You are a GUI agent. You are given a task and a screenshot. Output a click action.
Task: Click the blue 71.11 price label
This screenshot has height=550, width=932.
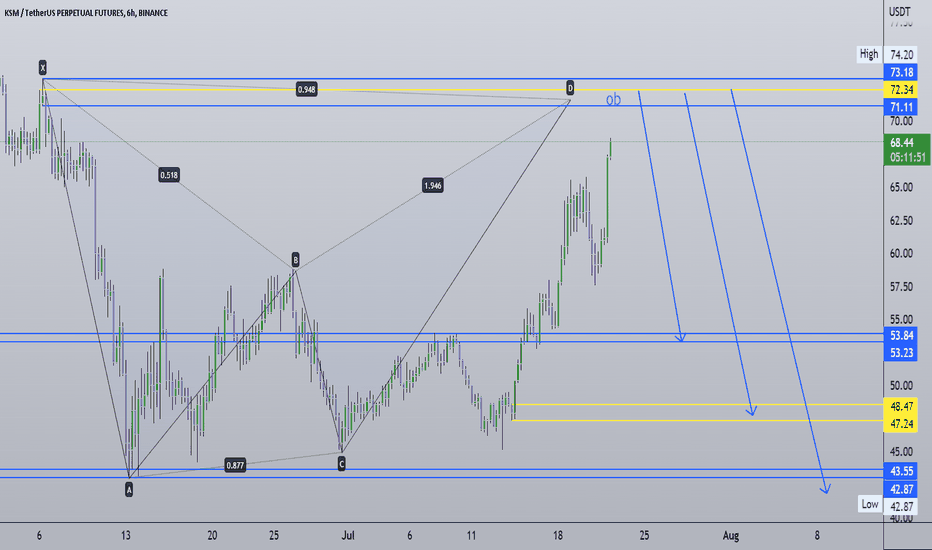click(x=901, y=107)
